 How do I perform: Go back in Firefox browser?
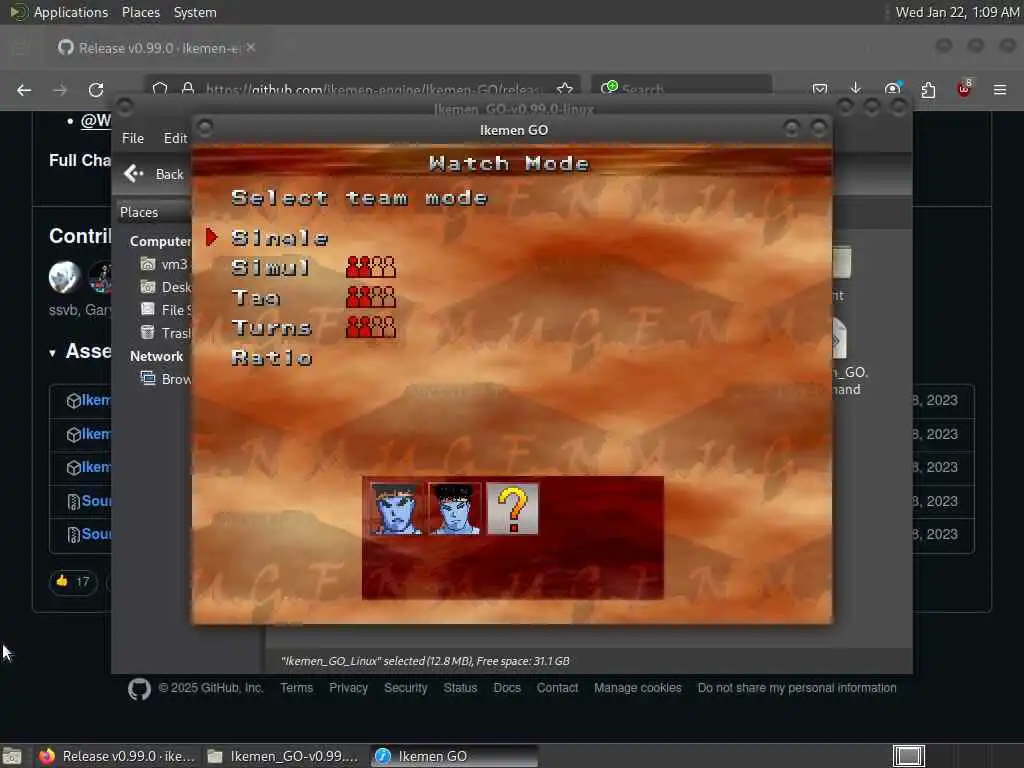(x=24, y=90)
